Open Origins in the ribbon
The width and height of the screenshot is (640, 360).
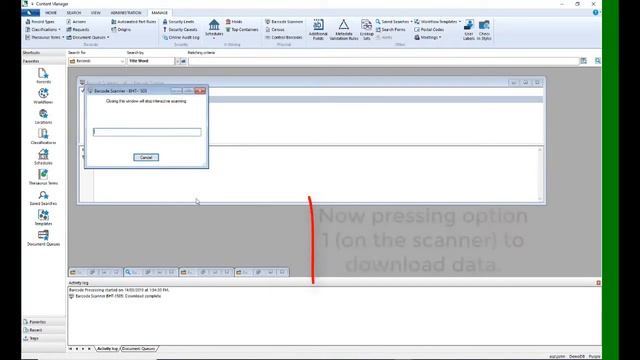click(x=121, y=29)
